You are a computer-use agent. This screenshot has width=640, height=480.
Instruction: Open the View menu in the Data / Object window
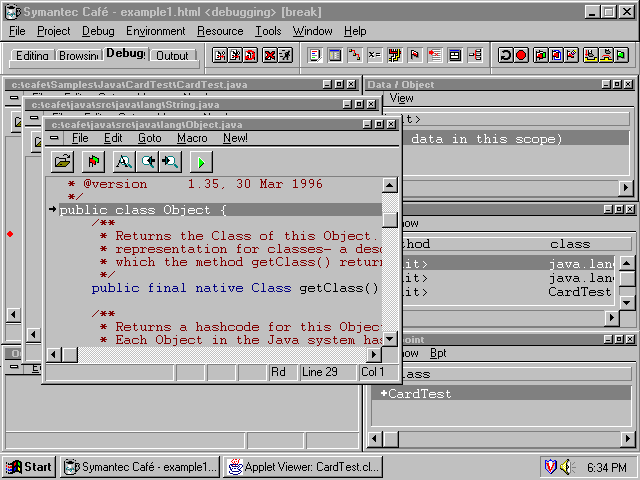pyautogui.click(x=401, y=98)
